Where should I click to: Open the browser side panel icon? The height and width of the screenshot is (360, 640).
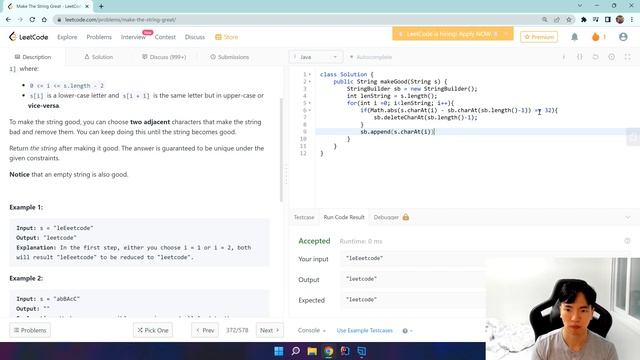pyautogui.click(x=608, y=19)
